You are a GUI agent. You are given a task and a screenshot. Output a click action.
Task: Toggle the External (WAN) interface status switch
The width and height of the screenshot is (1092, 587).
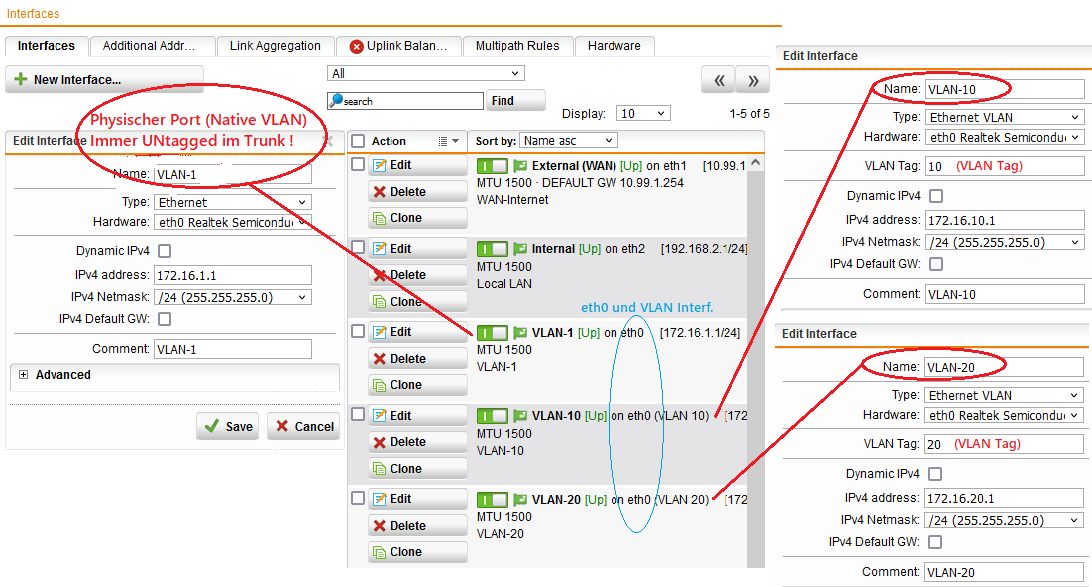(x=492, y=166)
